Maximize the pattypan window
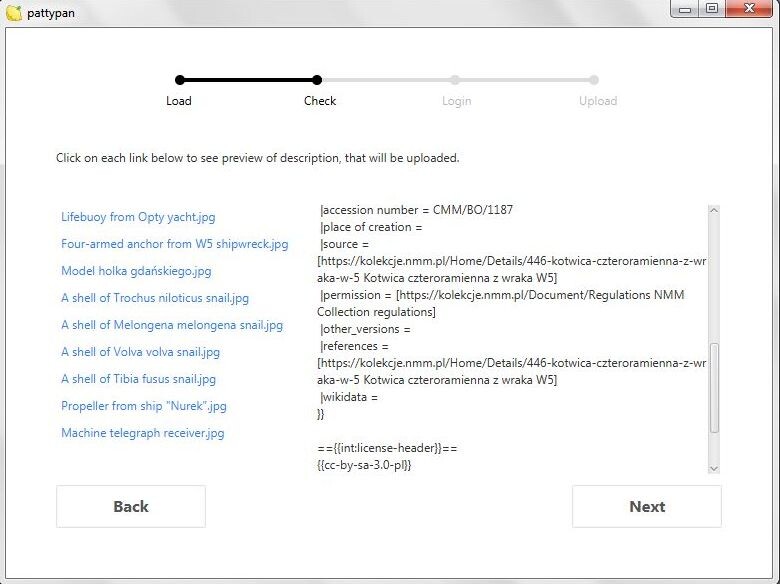 point(712,9)
